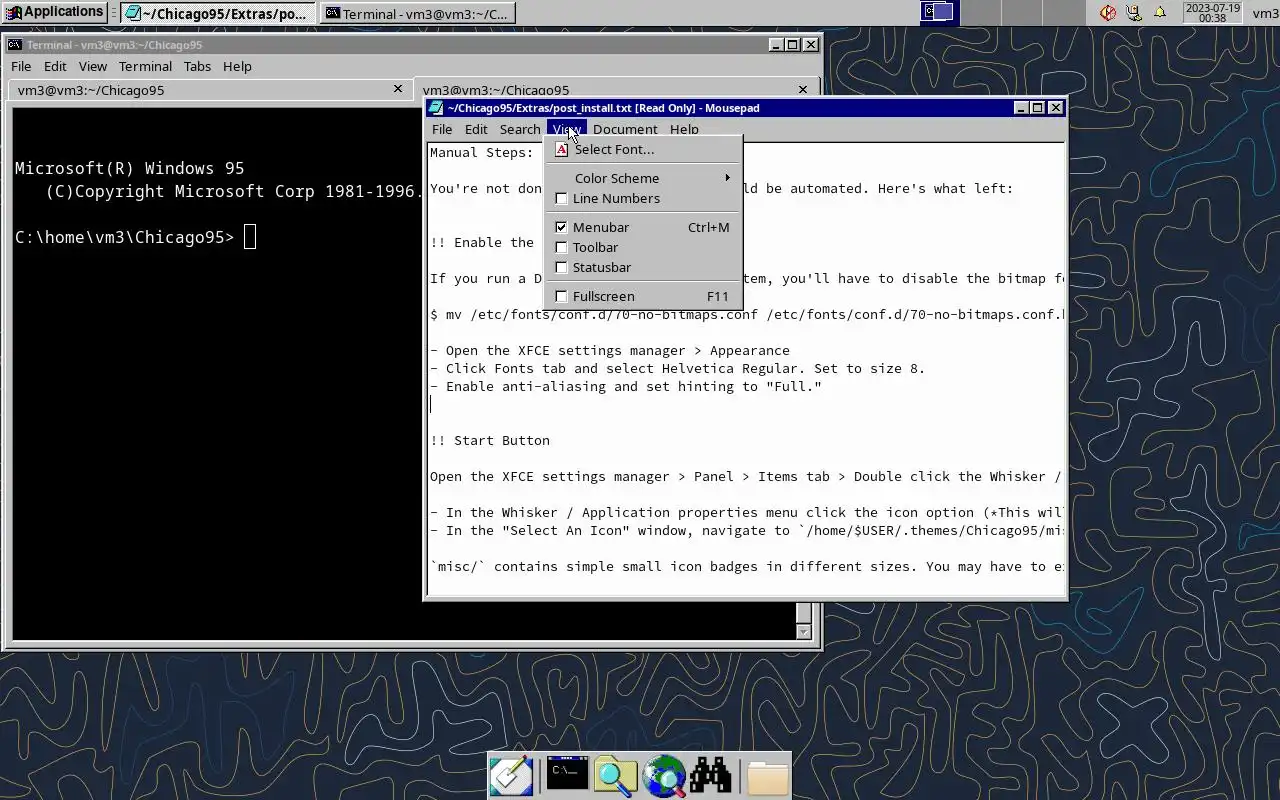Open Terminal window View menu
The image size is (1280, 800).
93,66
